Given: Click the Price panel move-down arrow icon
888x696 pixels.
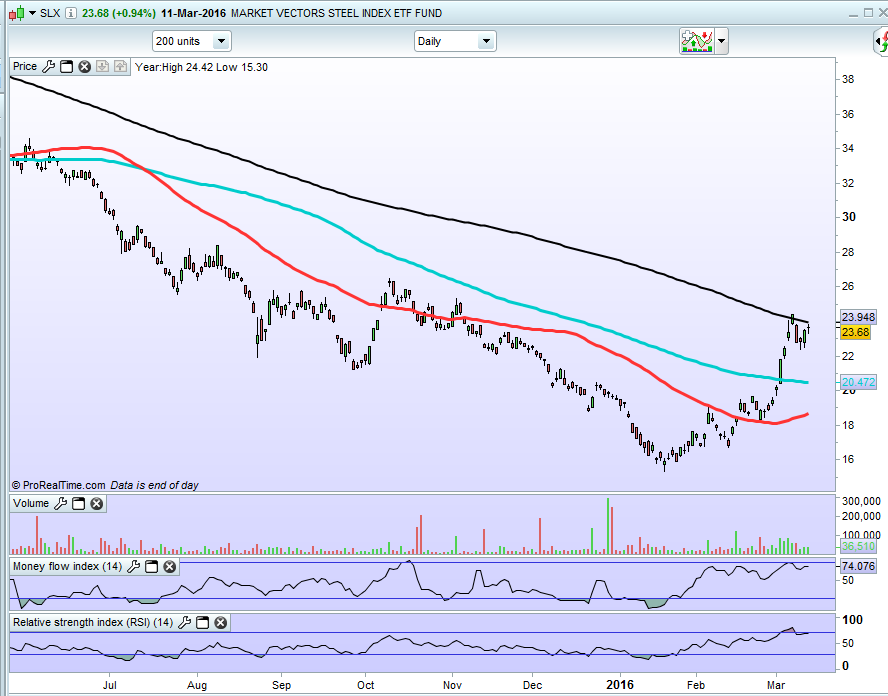Looking at the screenshot, I should [103, 67].
